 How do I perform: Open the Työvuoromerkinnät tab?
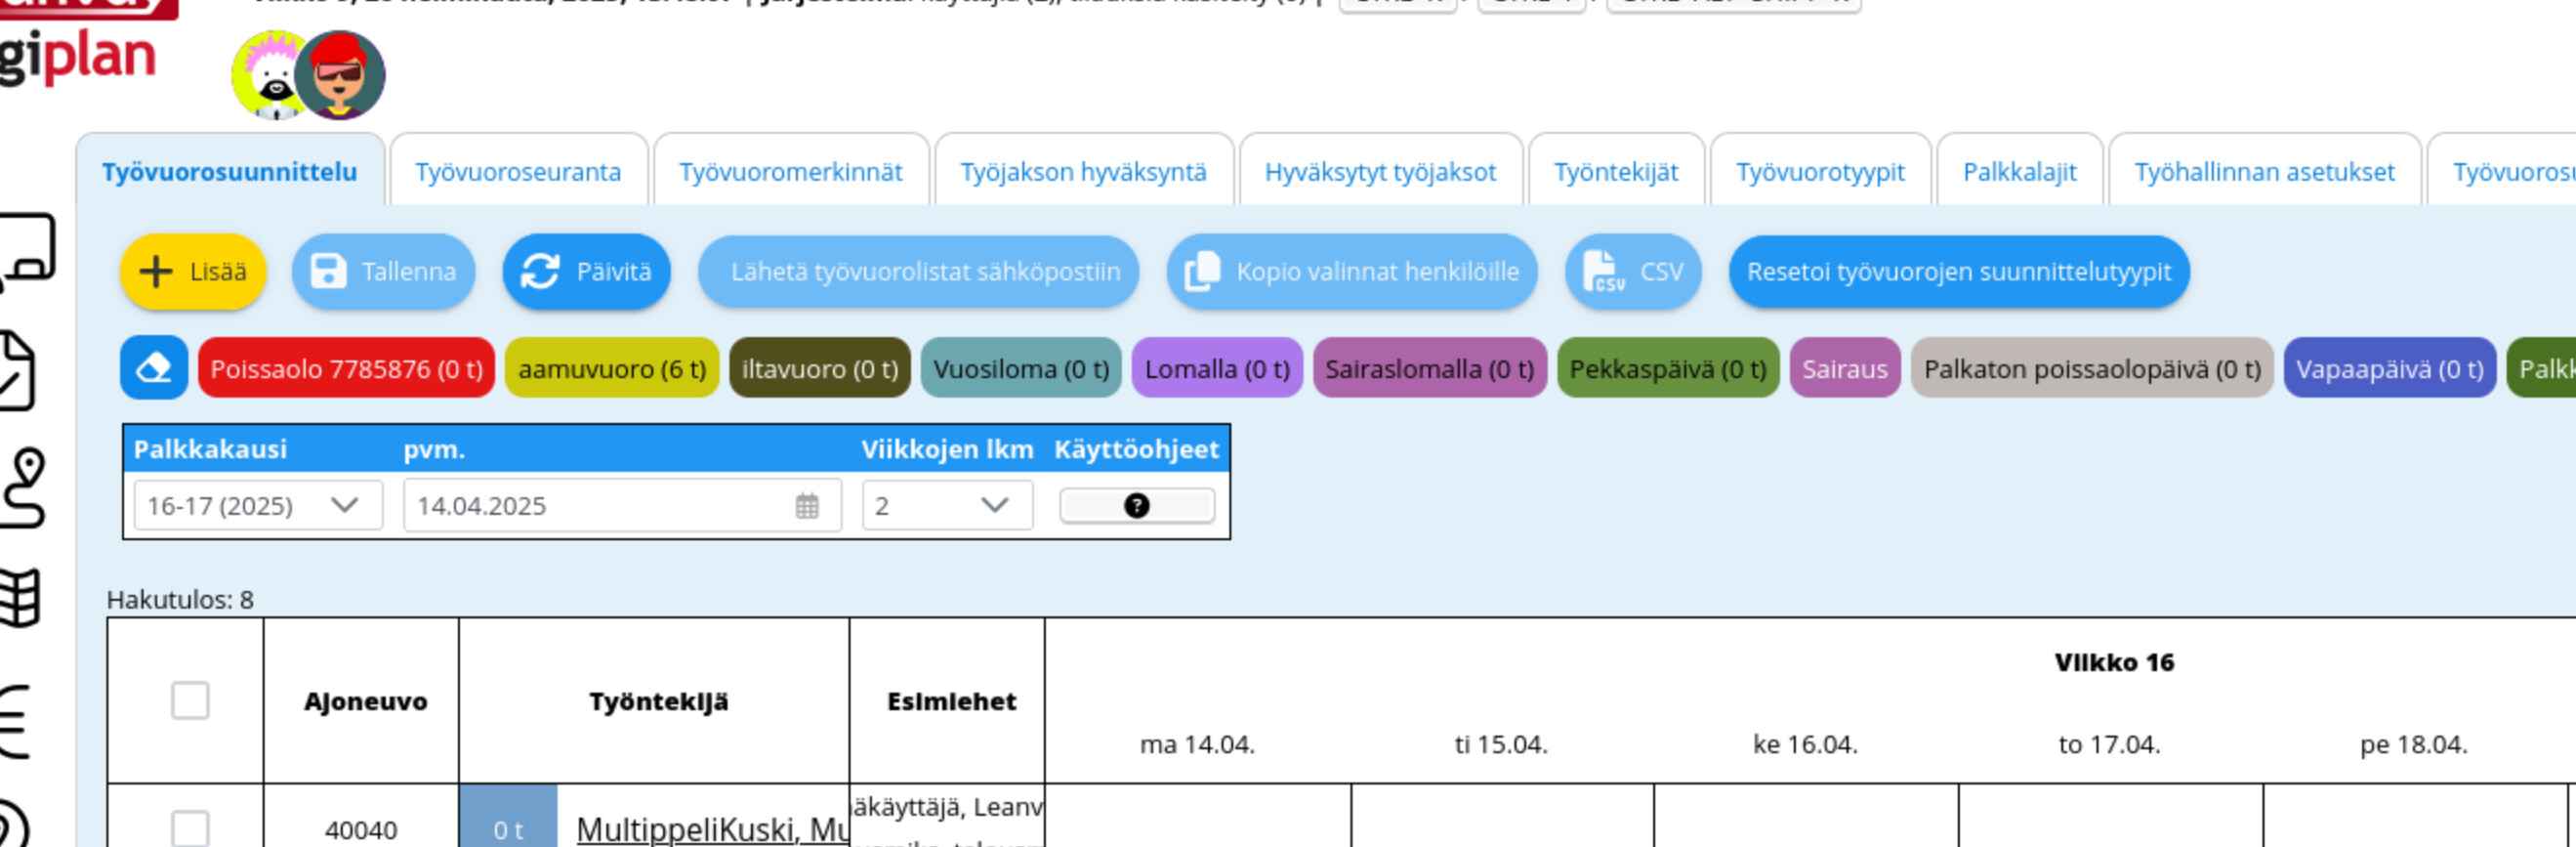coord(791,172)
